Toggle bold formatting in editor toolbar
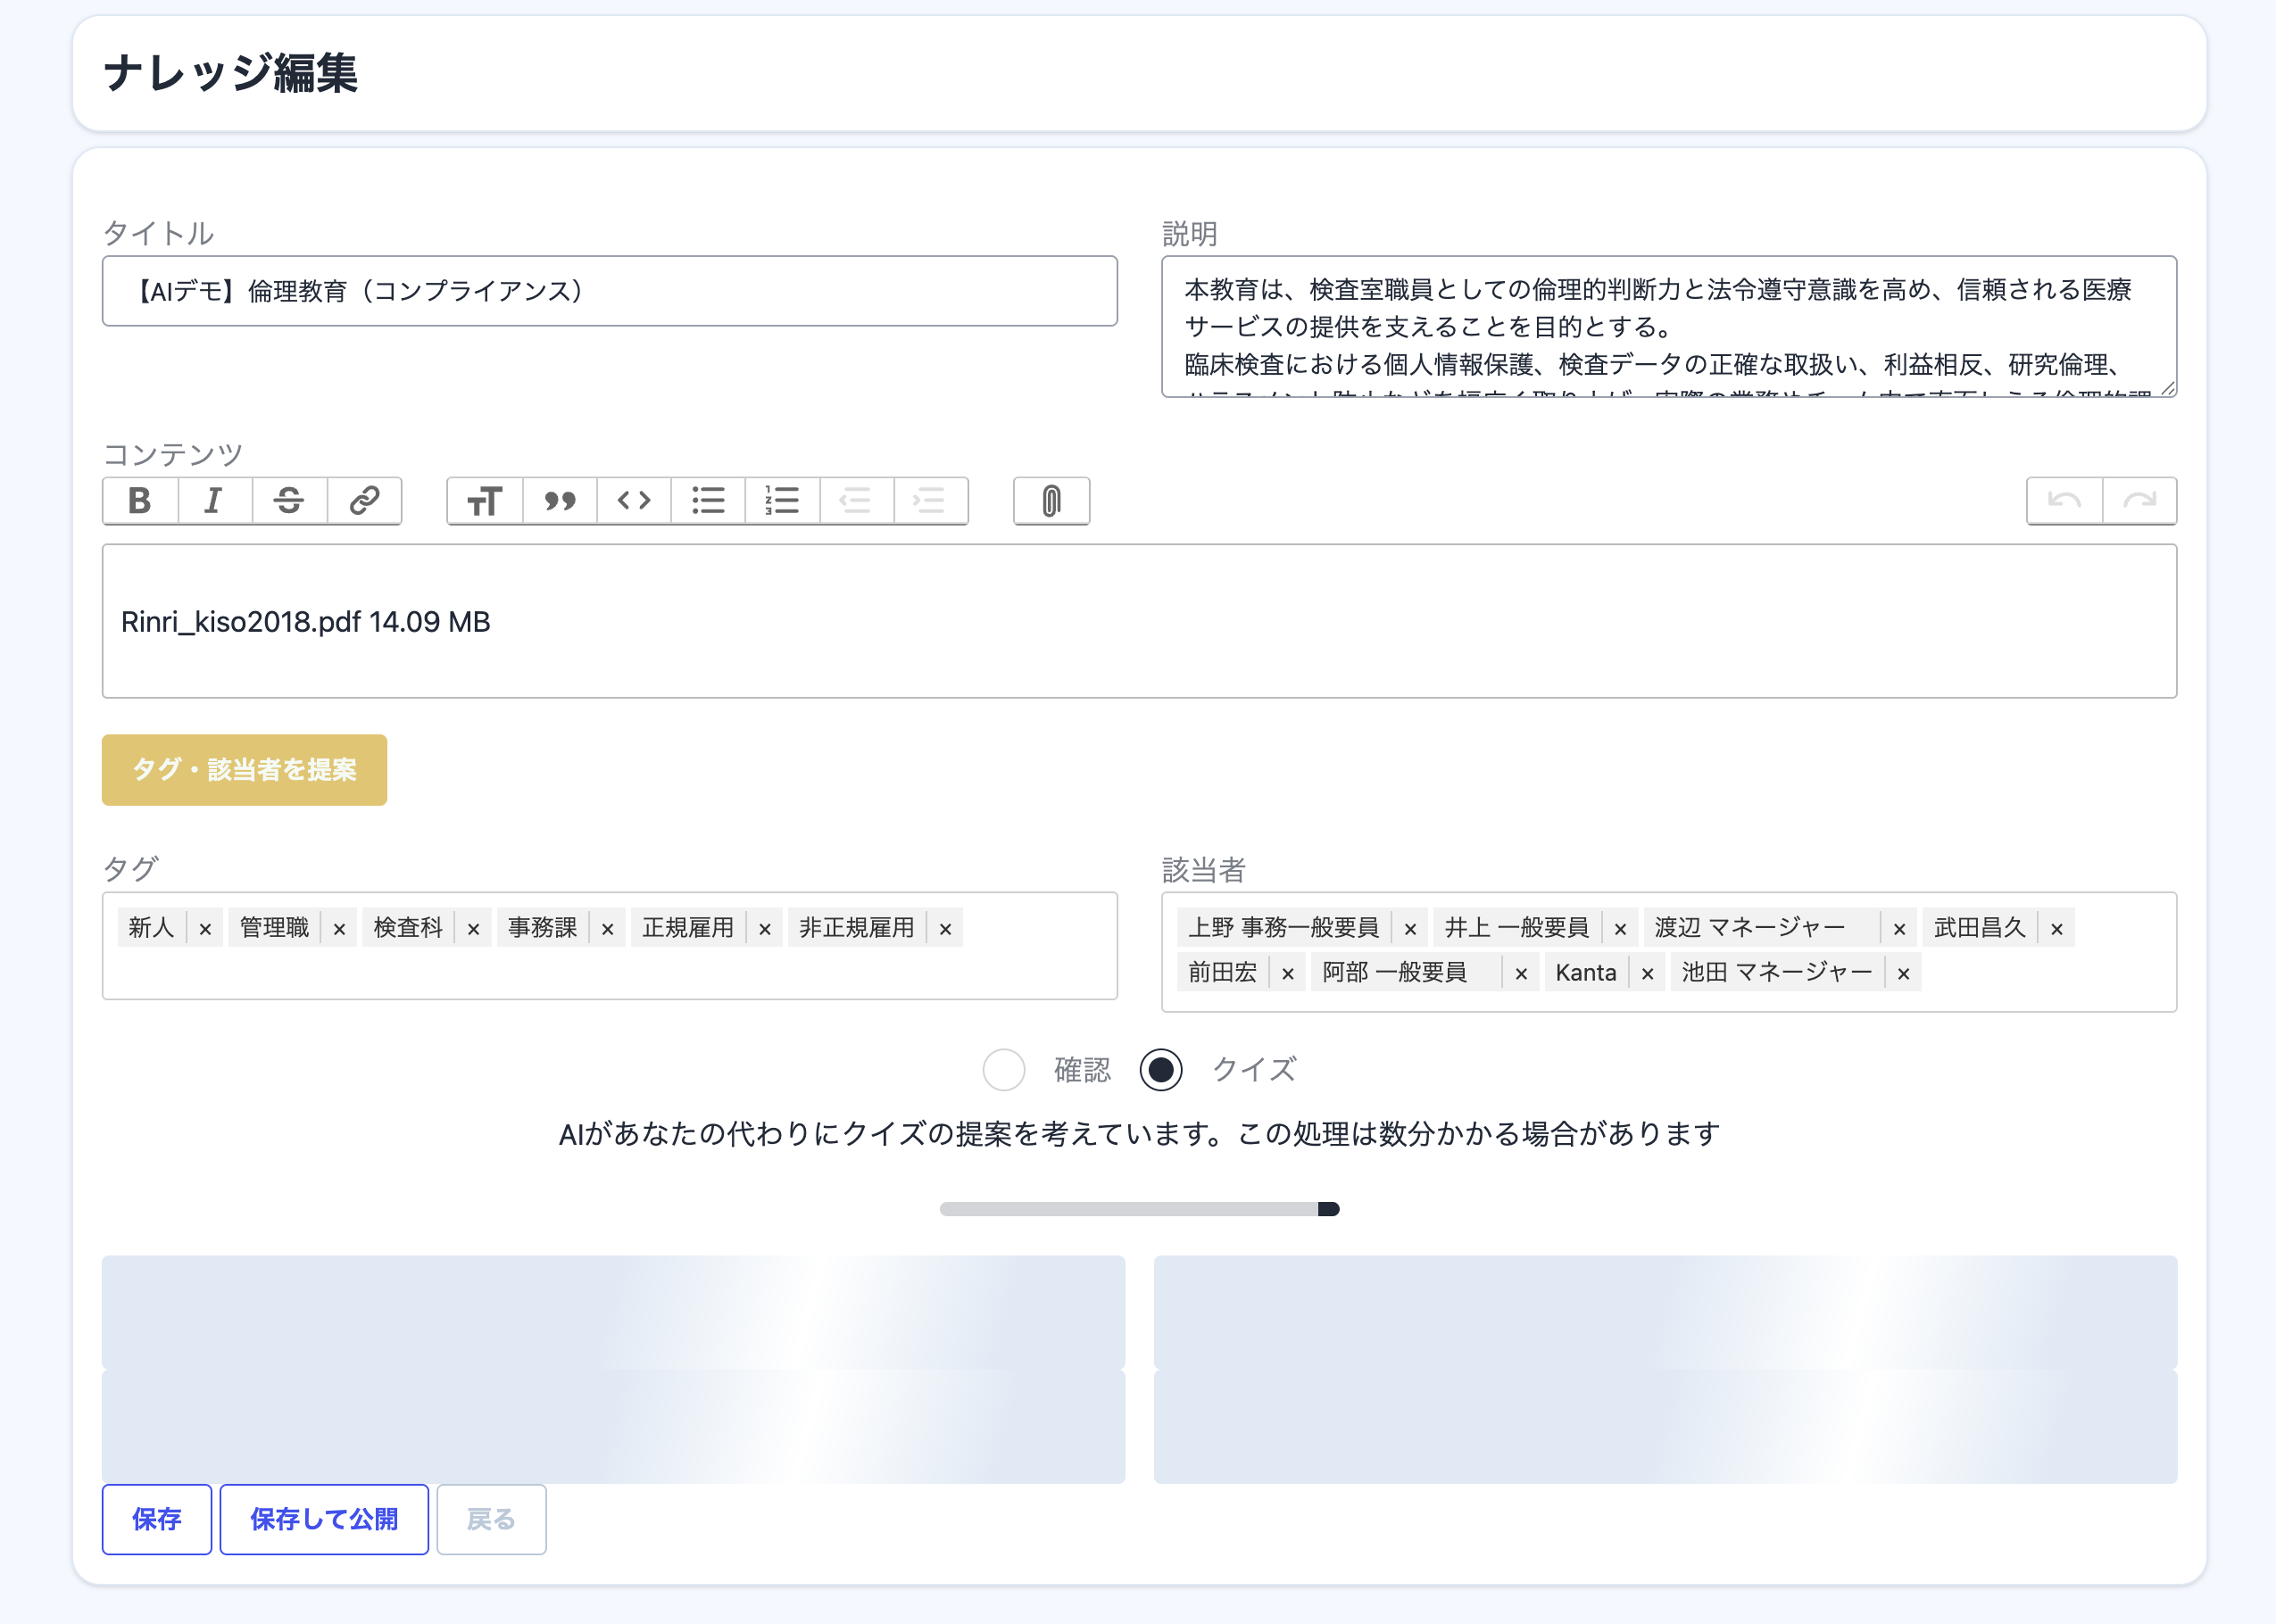 click(x=140, y=500)
